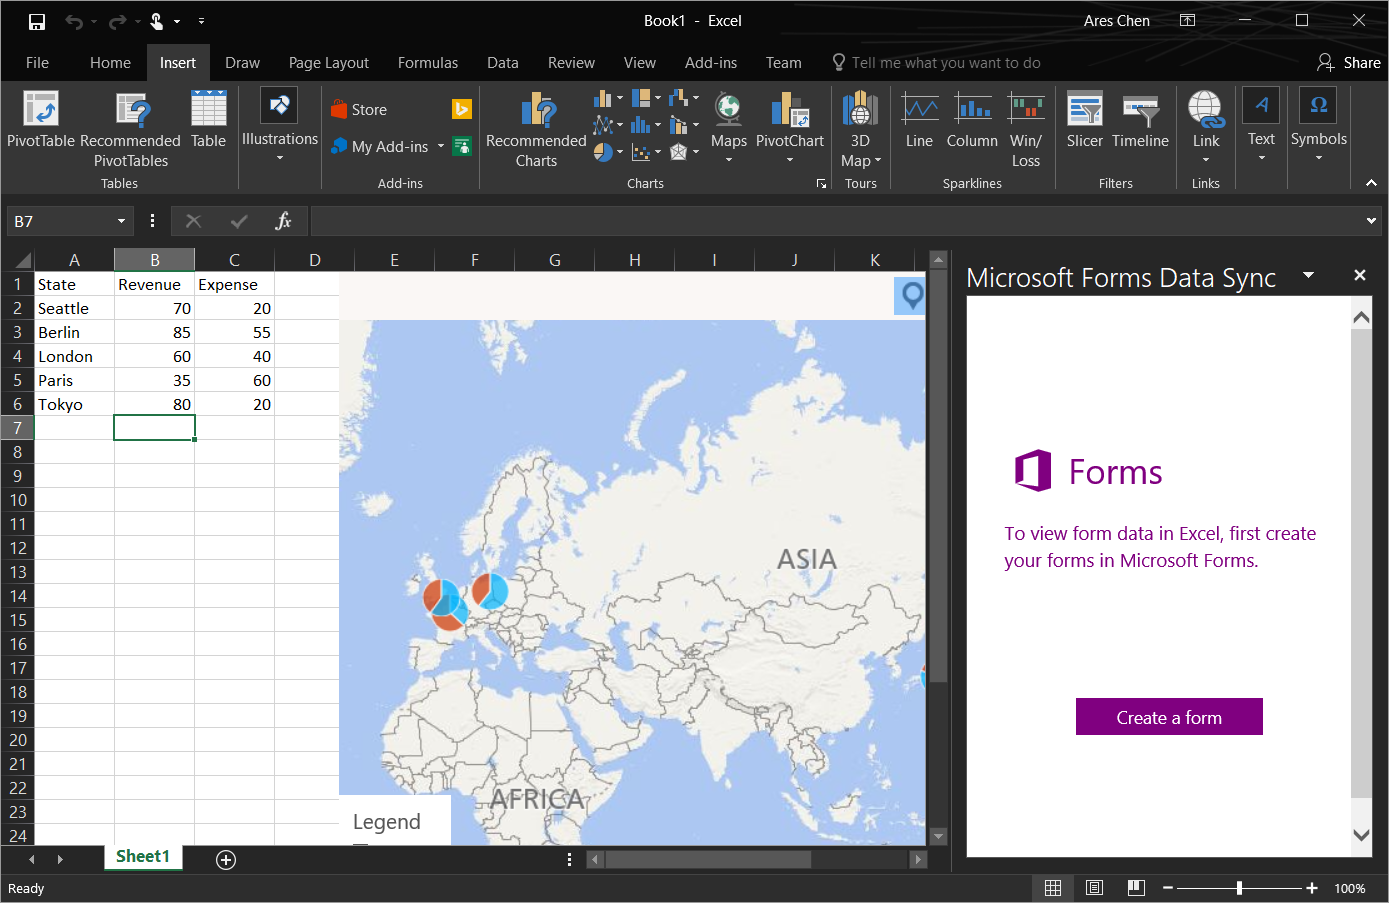Open the Store add-ins
The height and width of the screenshot is (903, 1389).
360,110
